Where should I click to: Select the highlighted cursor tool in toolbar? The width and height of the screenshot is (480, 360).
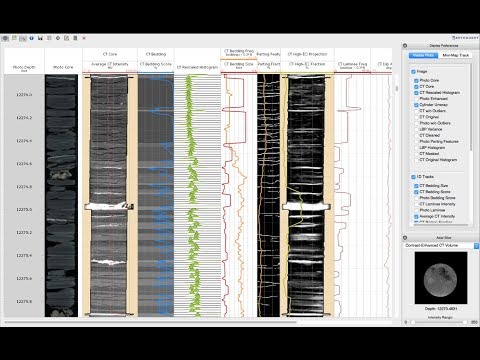tap(23, 38)
